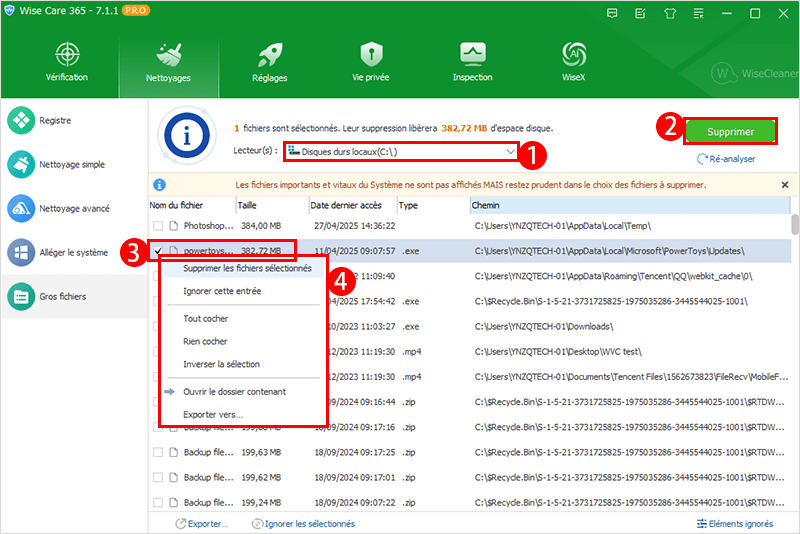Click path ending in PowerToys\Updates\
The height and width of the screenshot is (534, 800).
point(609,251)
